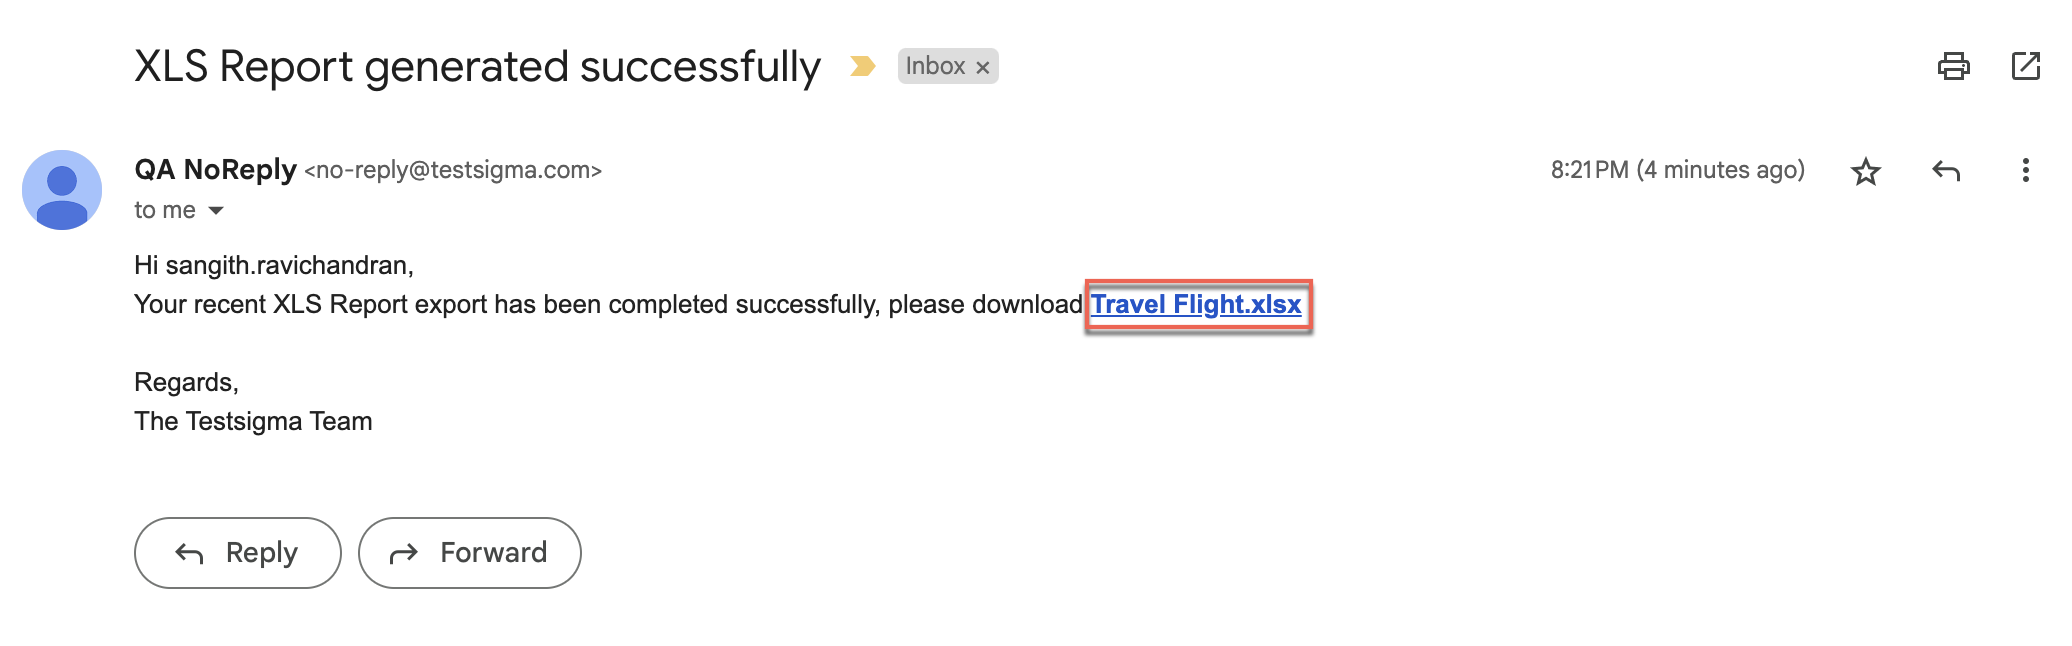
Task: Click the Forward button
Action: point(470,552)
